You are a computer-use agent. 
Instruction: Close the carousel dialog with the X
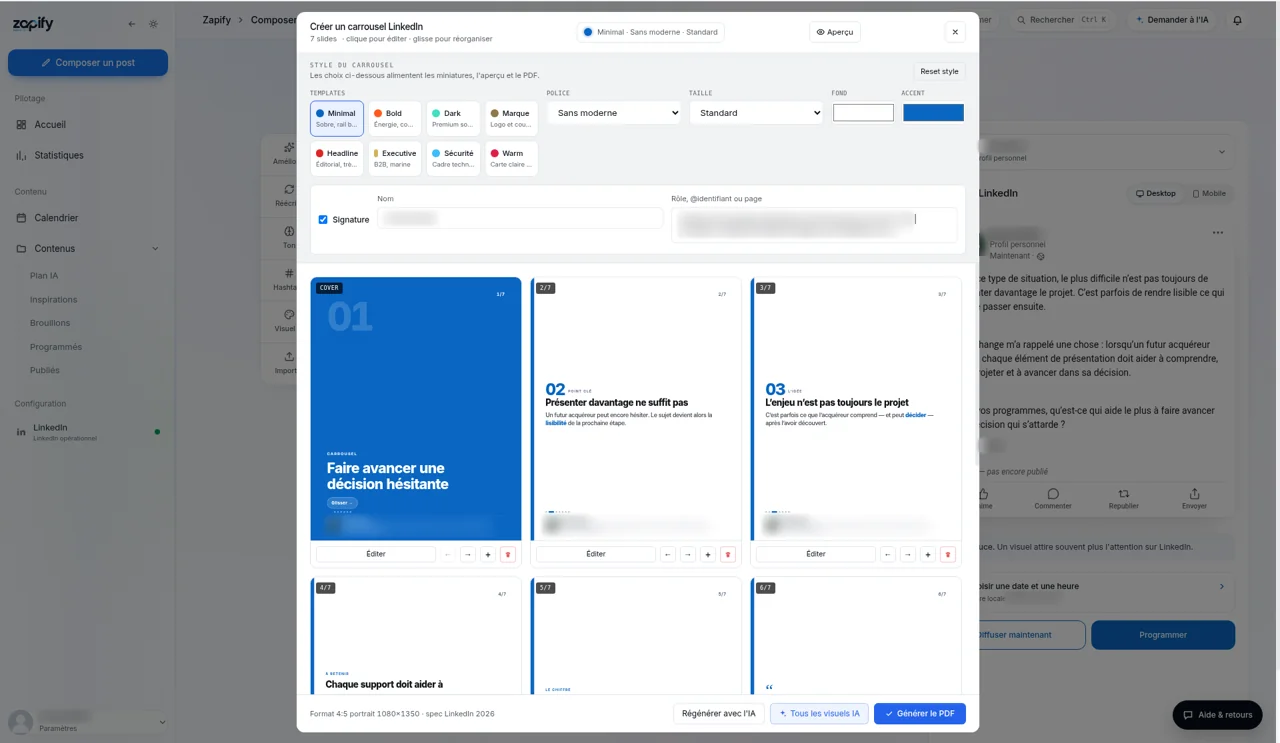(x=955, y=32)
